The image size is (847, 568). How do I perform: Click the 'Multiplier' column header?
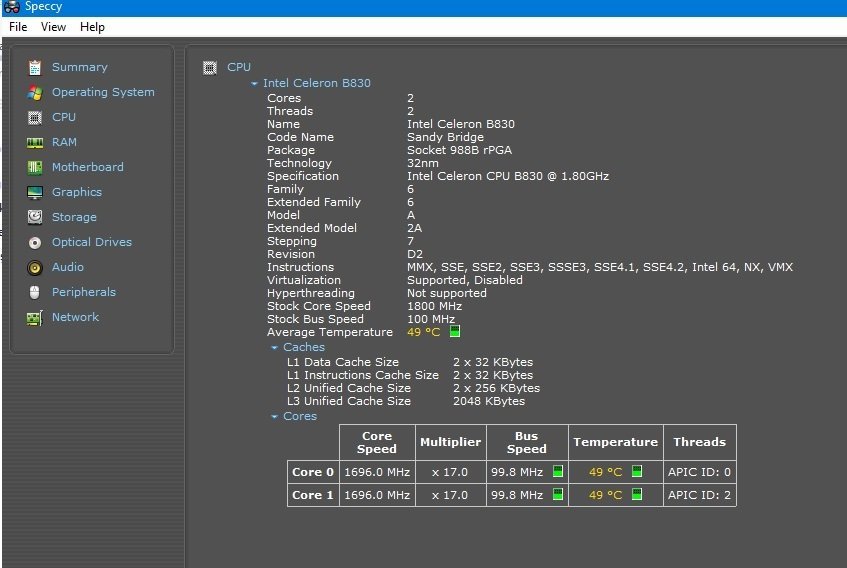coord(451,442)
